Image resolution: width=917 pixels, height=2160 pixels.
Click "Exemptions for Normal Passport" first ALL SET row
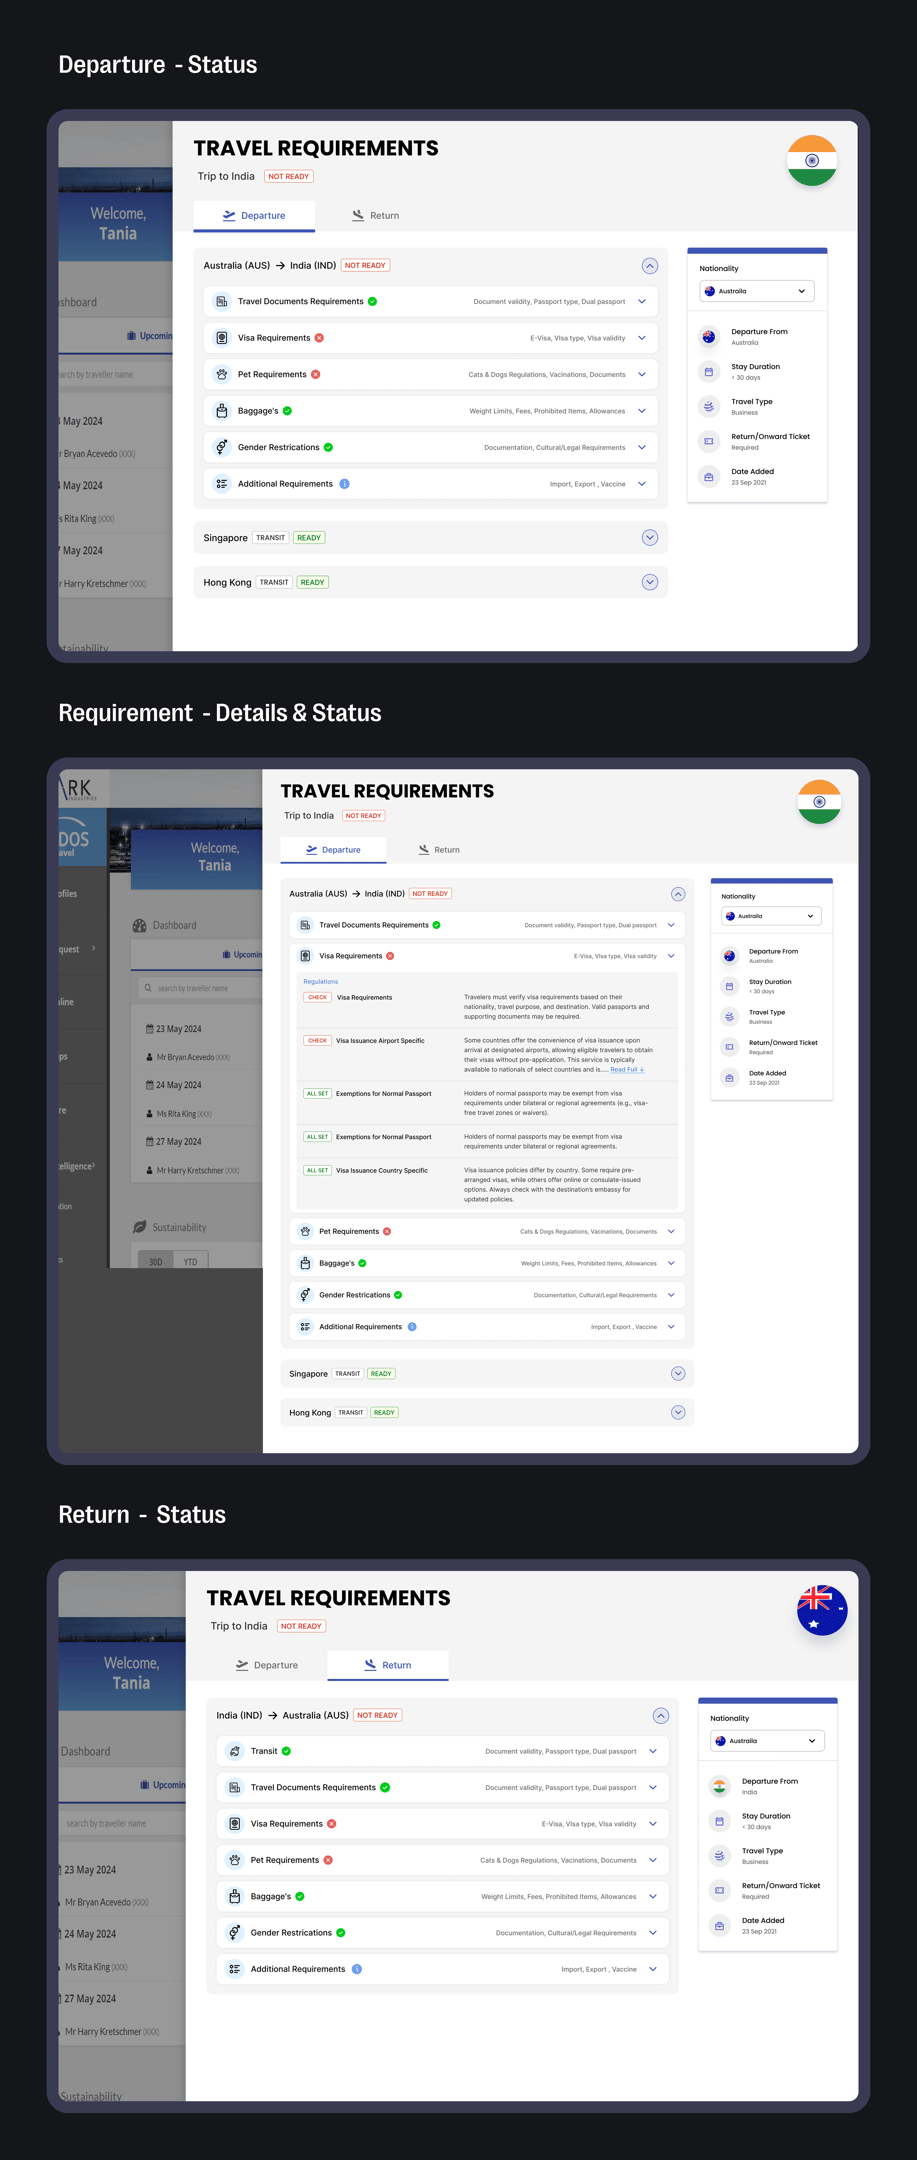point(384,1094)
